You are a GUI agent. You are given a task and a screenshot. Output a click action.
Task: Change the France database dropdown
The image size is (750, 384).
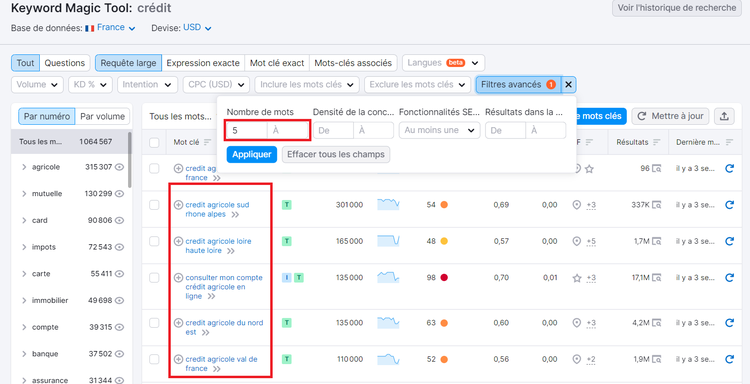116,28
